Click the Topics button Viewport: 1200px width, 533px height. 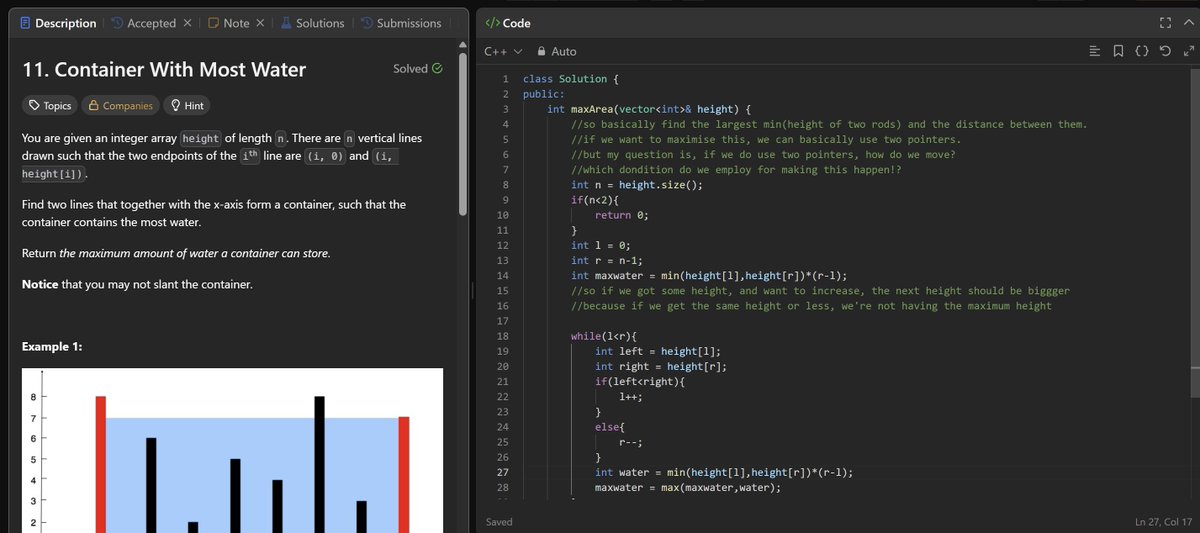pos(50,105)
